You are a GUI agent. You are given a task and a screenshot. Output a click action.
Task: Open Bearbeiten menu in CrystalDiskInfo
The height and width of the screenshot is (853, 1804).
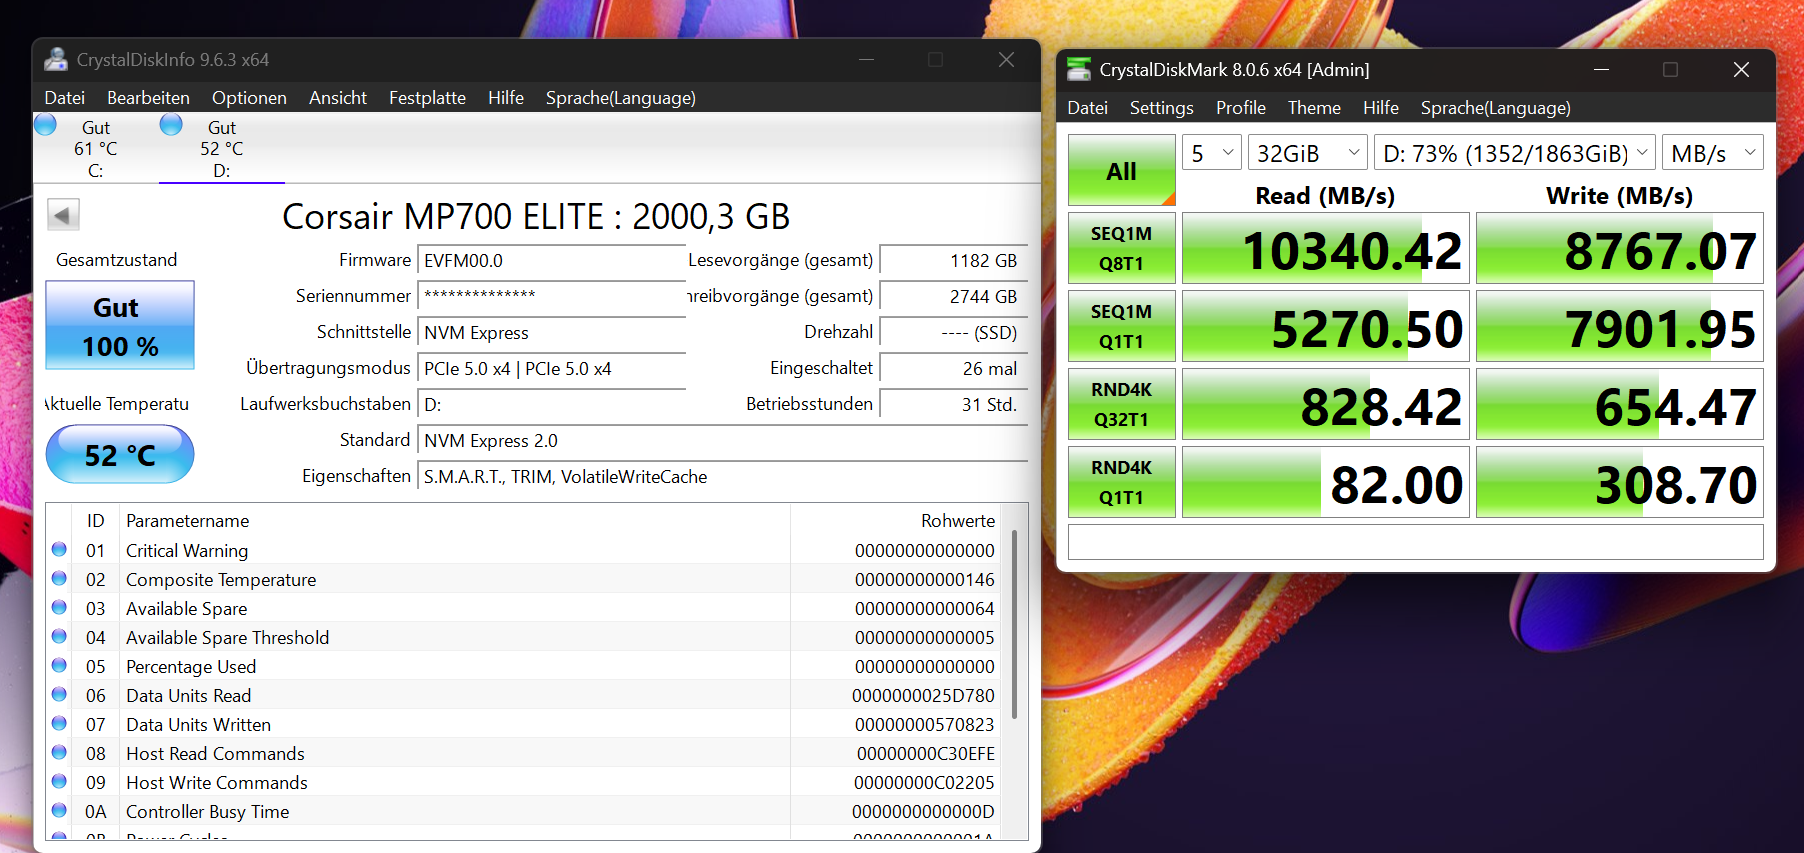click(x=148, y=98)
